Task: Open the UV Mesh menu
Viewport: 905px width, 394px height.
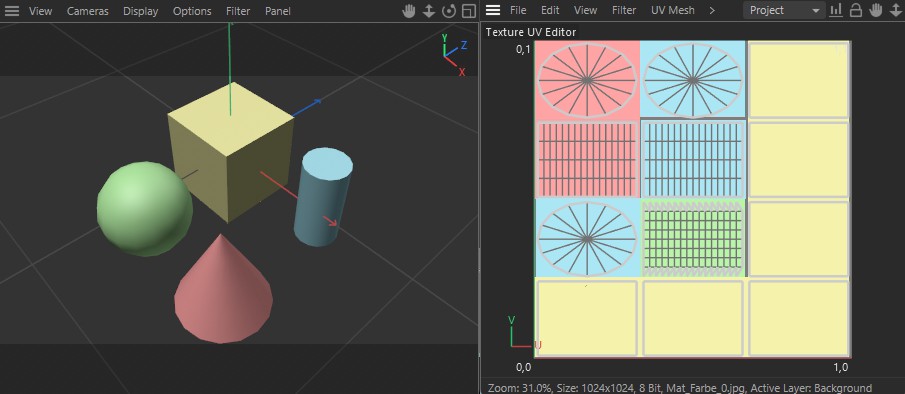Action: pos(673,10)
